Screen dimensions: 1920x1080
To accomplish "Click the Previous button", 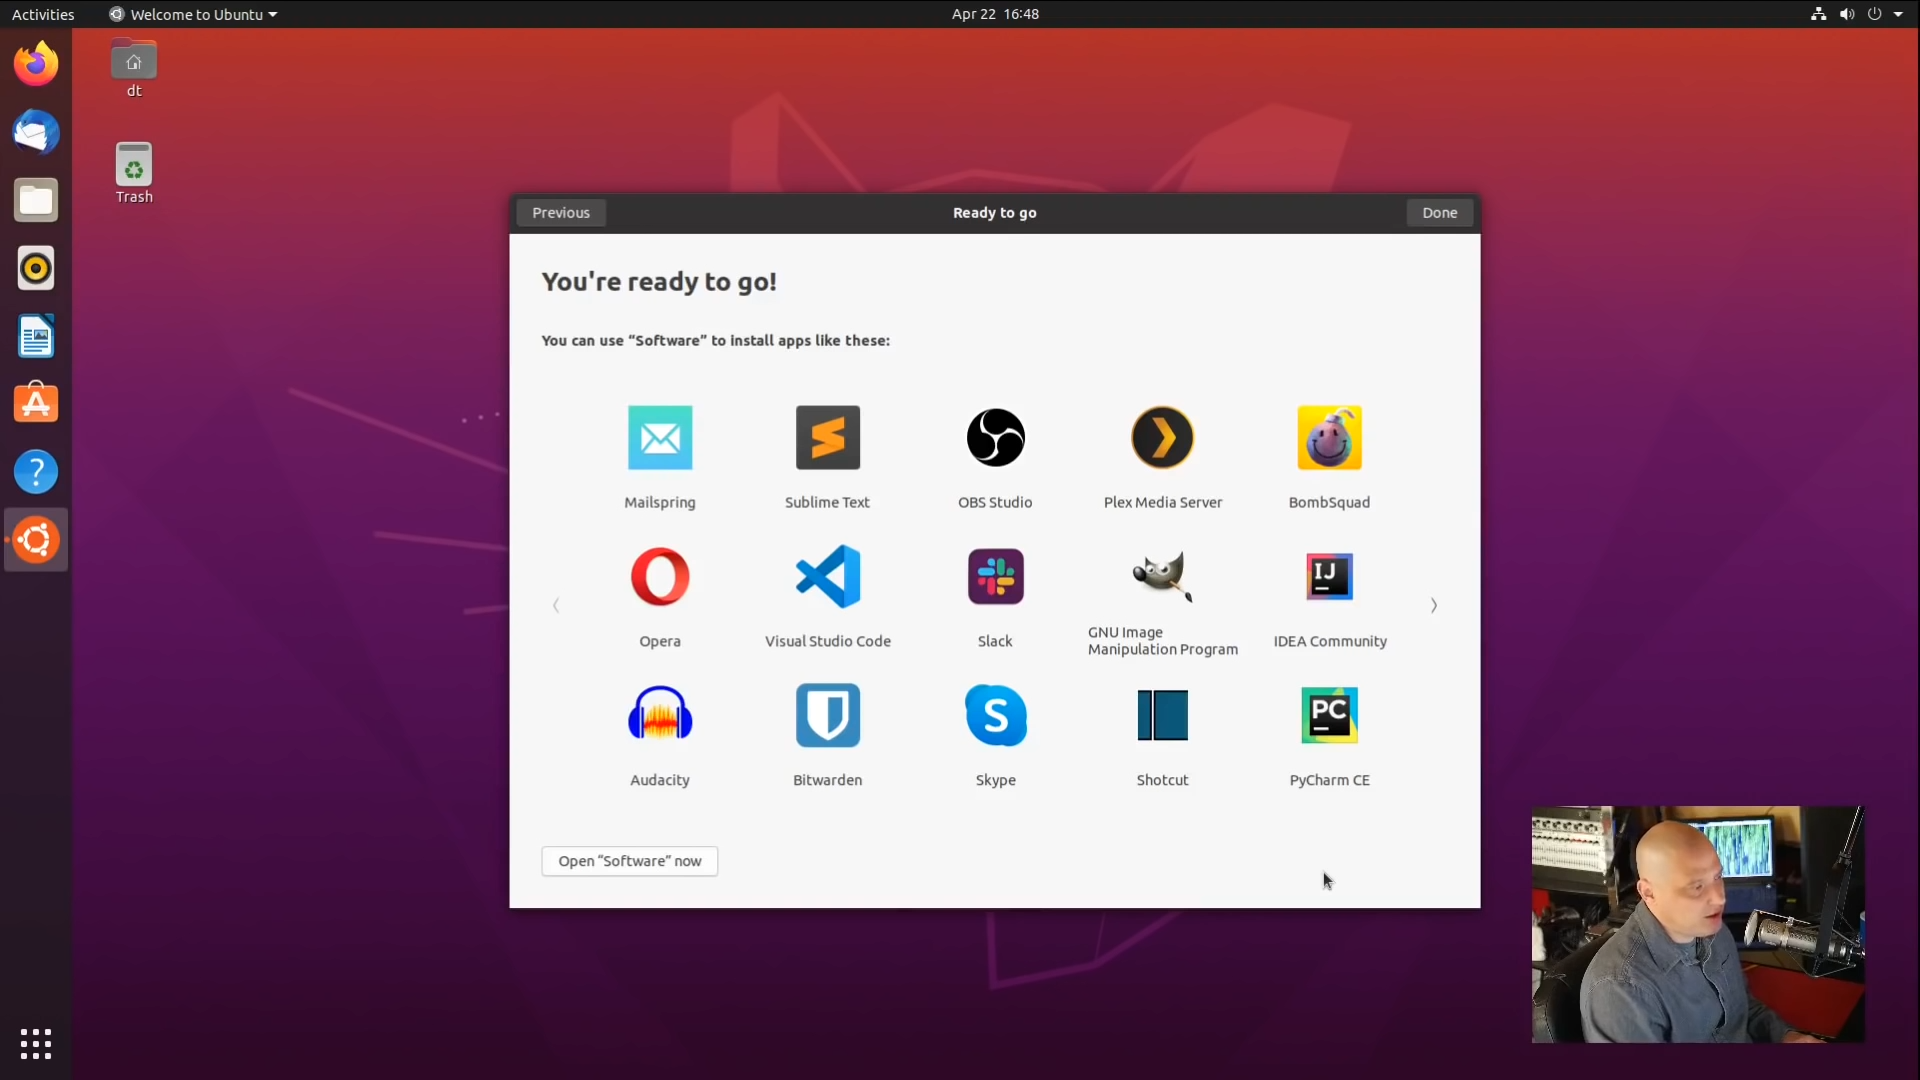I will (x=561, y=212).
